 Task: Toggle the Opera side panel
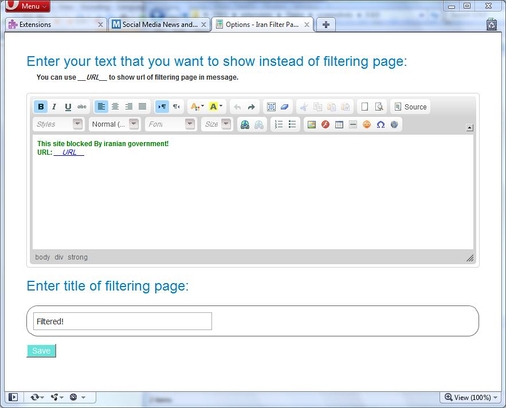click(13, 397)
